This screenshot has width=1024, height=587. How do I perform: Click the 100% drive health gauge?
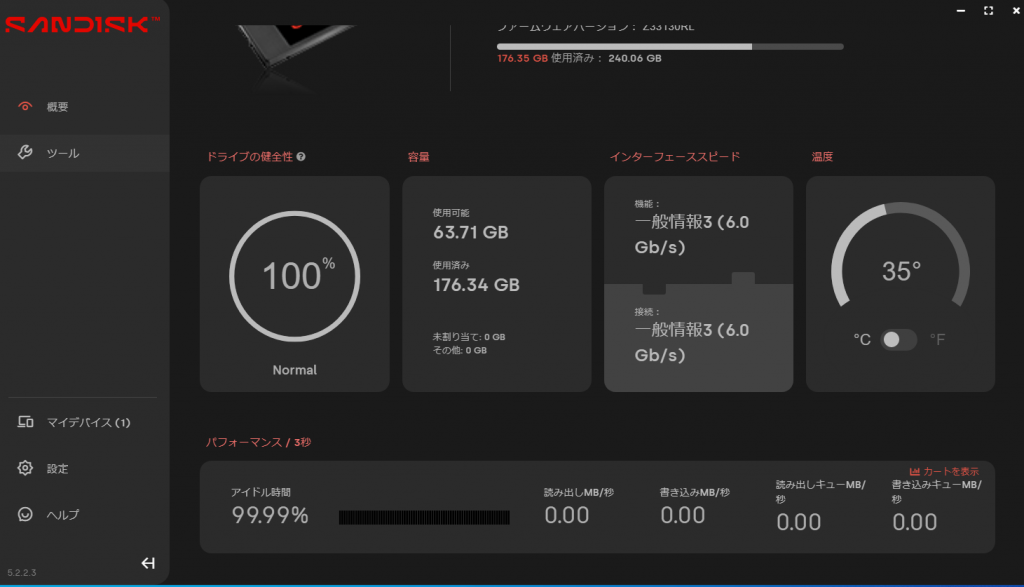coord(294,276)
